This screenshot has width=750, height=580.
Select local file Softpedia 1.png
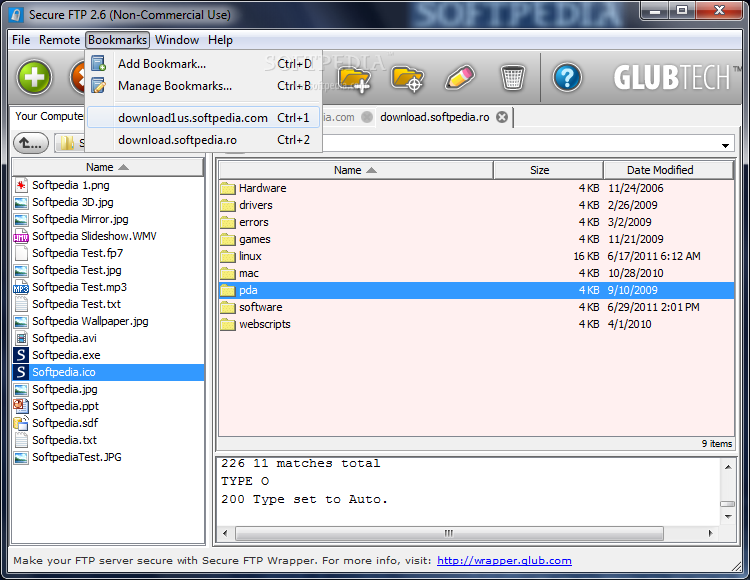pyautogui.click(x=108, y=185)
